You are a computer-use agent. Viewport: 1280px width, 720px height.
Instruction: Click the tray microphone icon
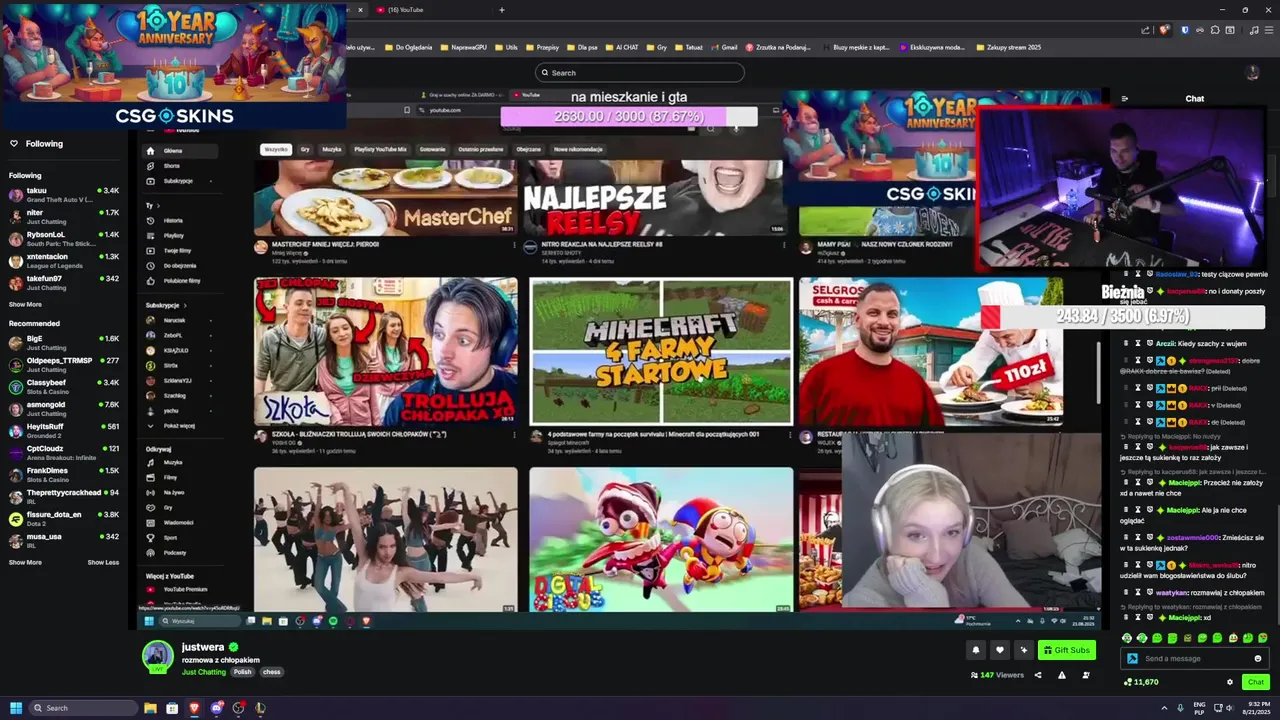1180,708
